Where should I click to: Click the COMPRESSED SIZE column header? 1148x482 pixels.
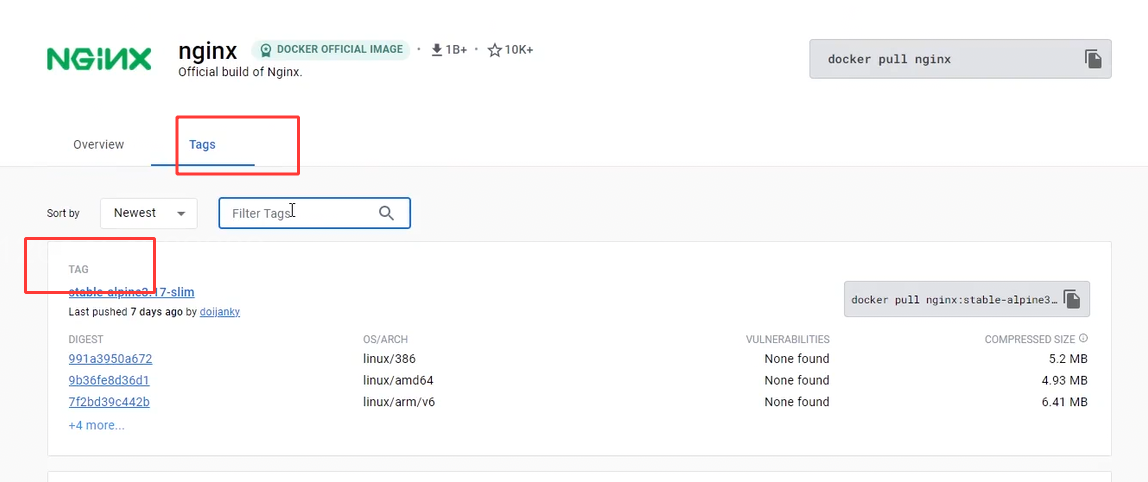tap(1030, 339)
